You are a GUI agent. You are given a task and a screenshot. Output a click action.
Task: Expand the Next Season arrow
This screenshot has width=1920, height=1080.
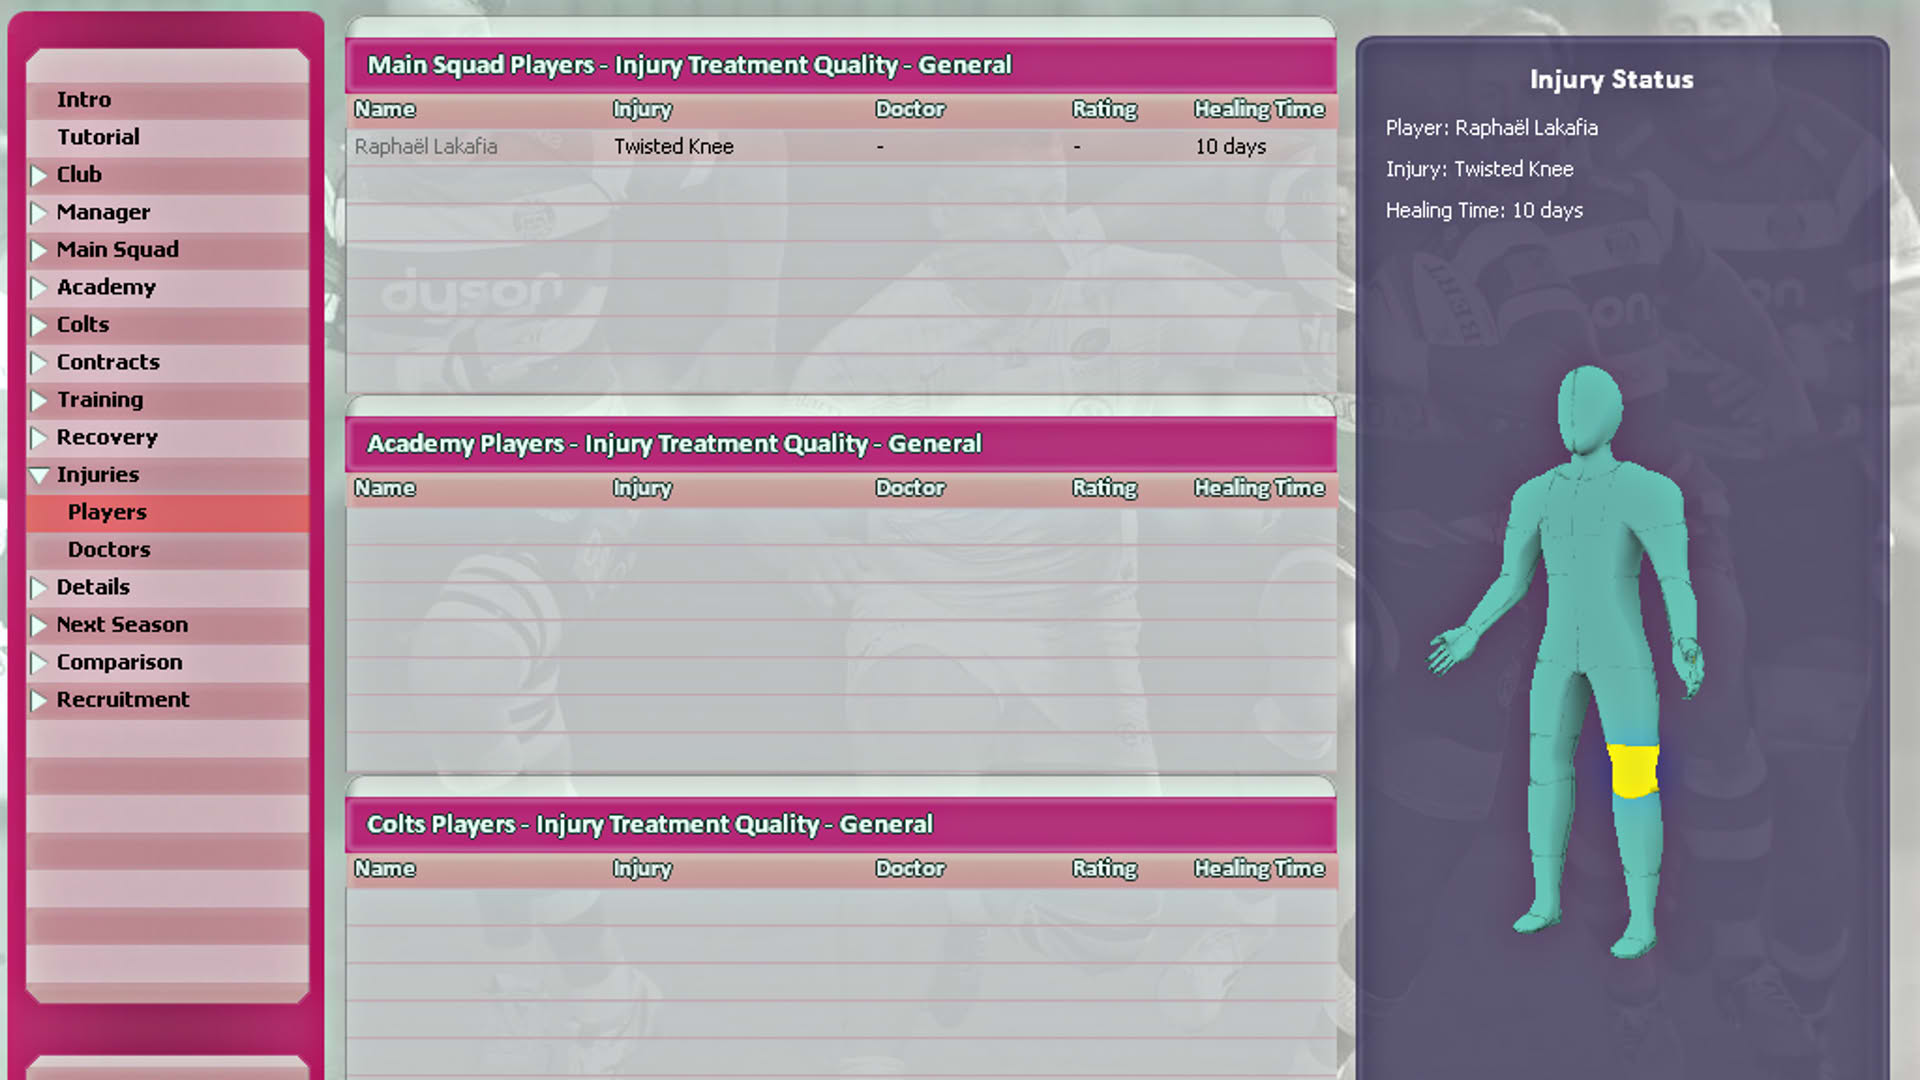click(39, 625)
